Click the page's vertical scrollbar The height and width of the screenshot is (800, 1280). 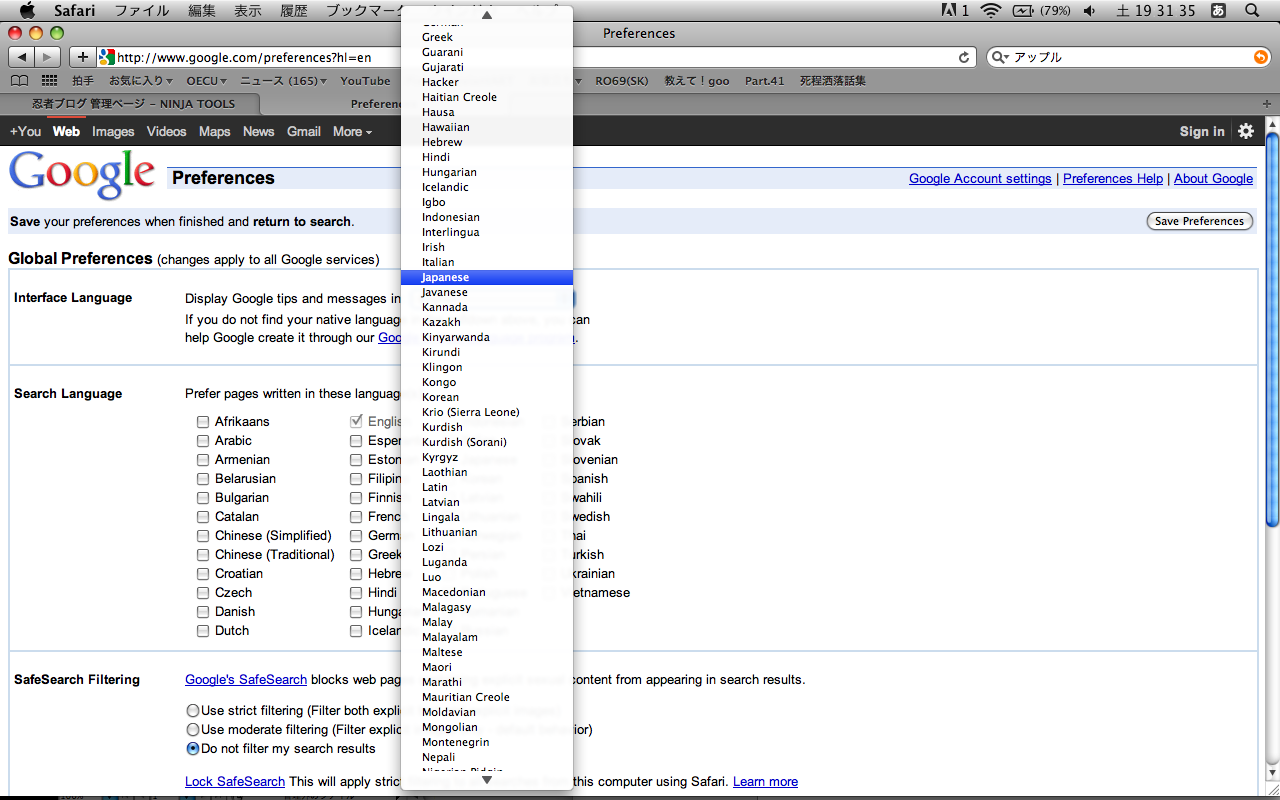pyautogui.click(x=1272, y=330)
